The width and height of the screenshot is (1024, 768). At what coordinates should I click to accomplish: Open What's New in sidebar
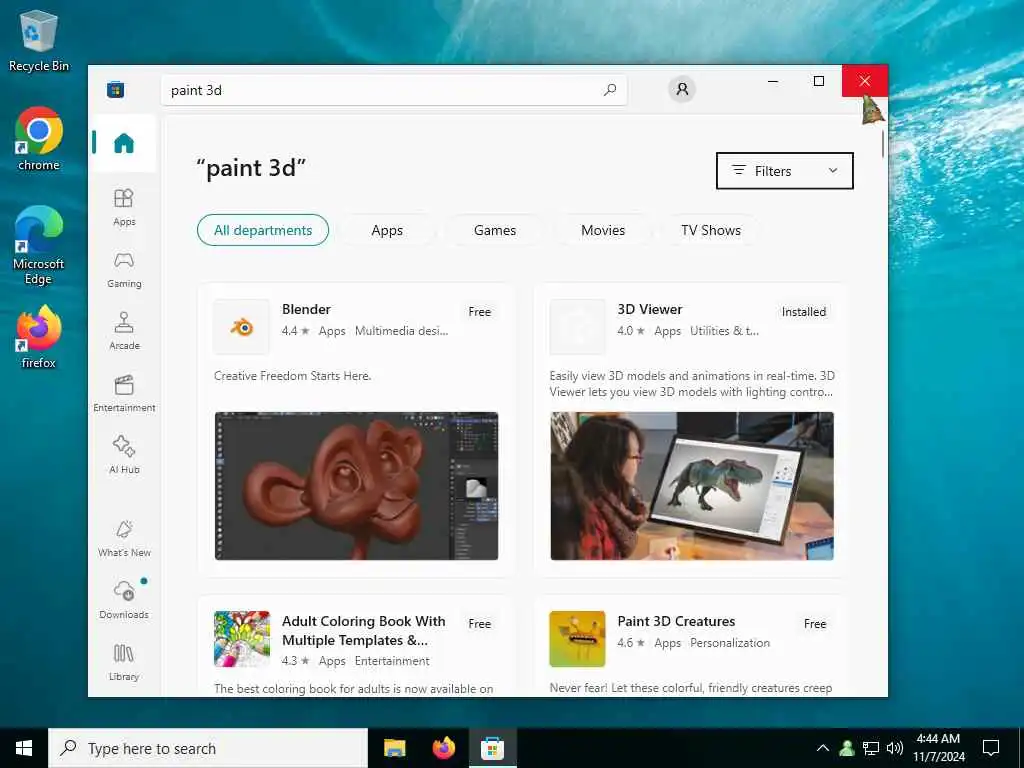pyautogui.click(x=123, y=539)
